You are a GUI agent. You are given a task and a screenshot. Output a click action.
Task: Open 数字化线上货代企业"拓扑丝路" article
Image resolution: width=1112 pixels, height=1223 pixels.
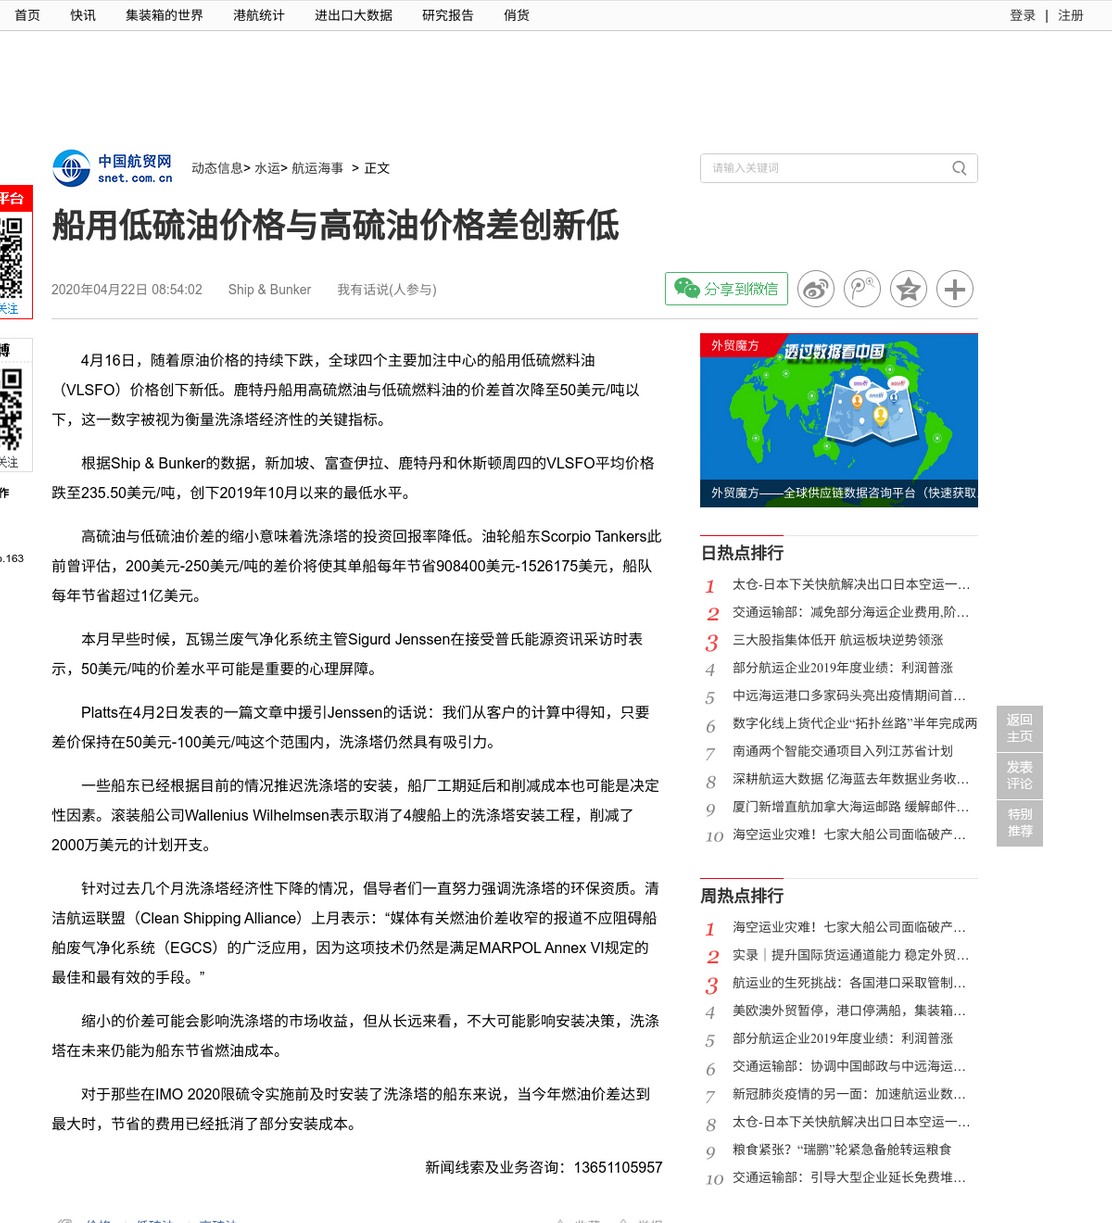click(855, 723)
